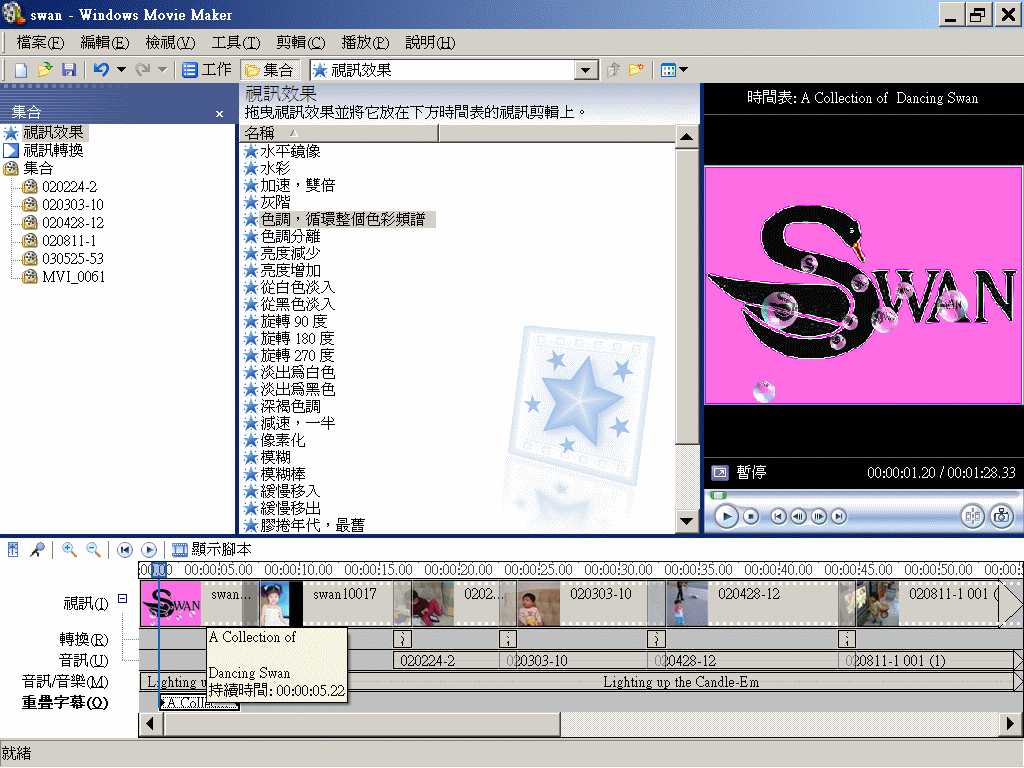The height and width of the screenshot is (768, 1024).
Task: Switch to storyboard view via 顯示腳本
Action: (210, 549)
